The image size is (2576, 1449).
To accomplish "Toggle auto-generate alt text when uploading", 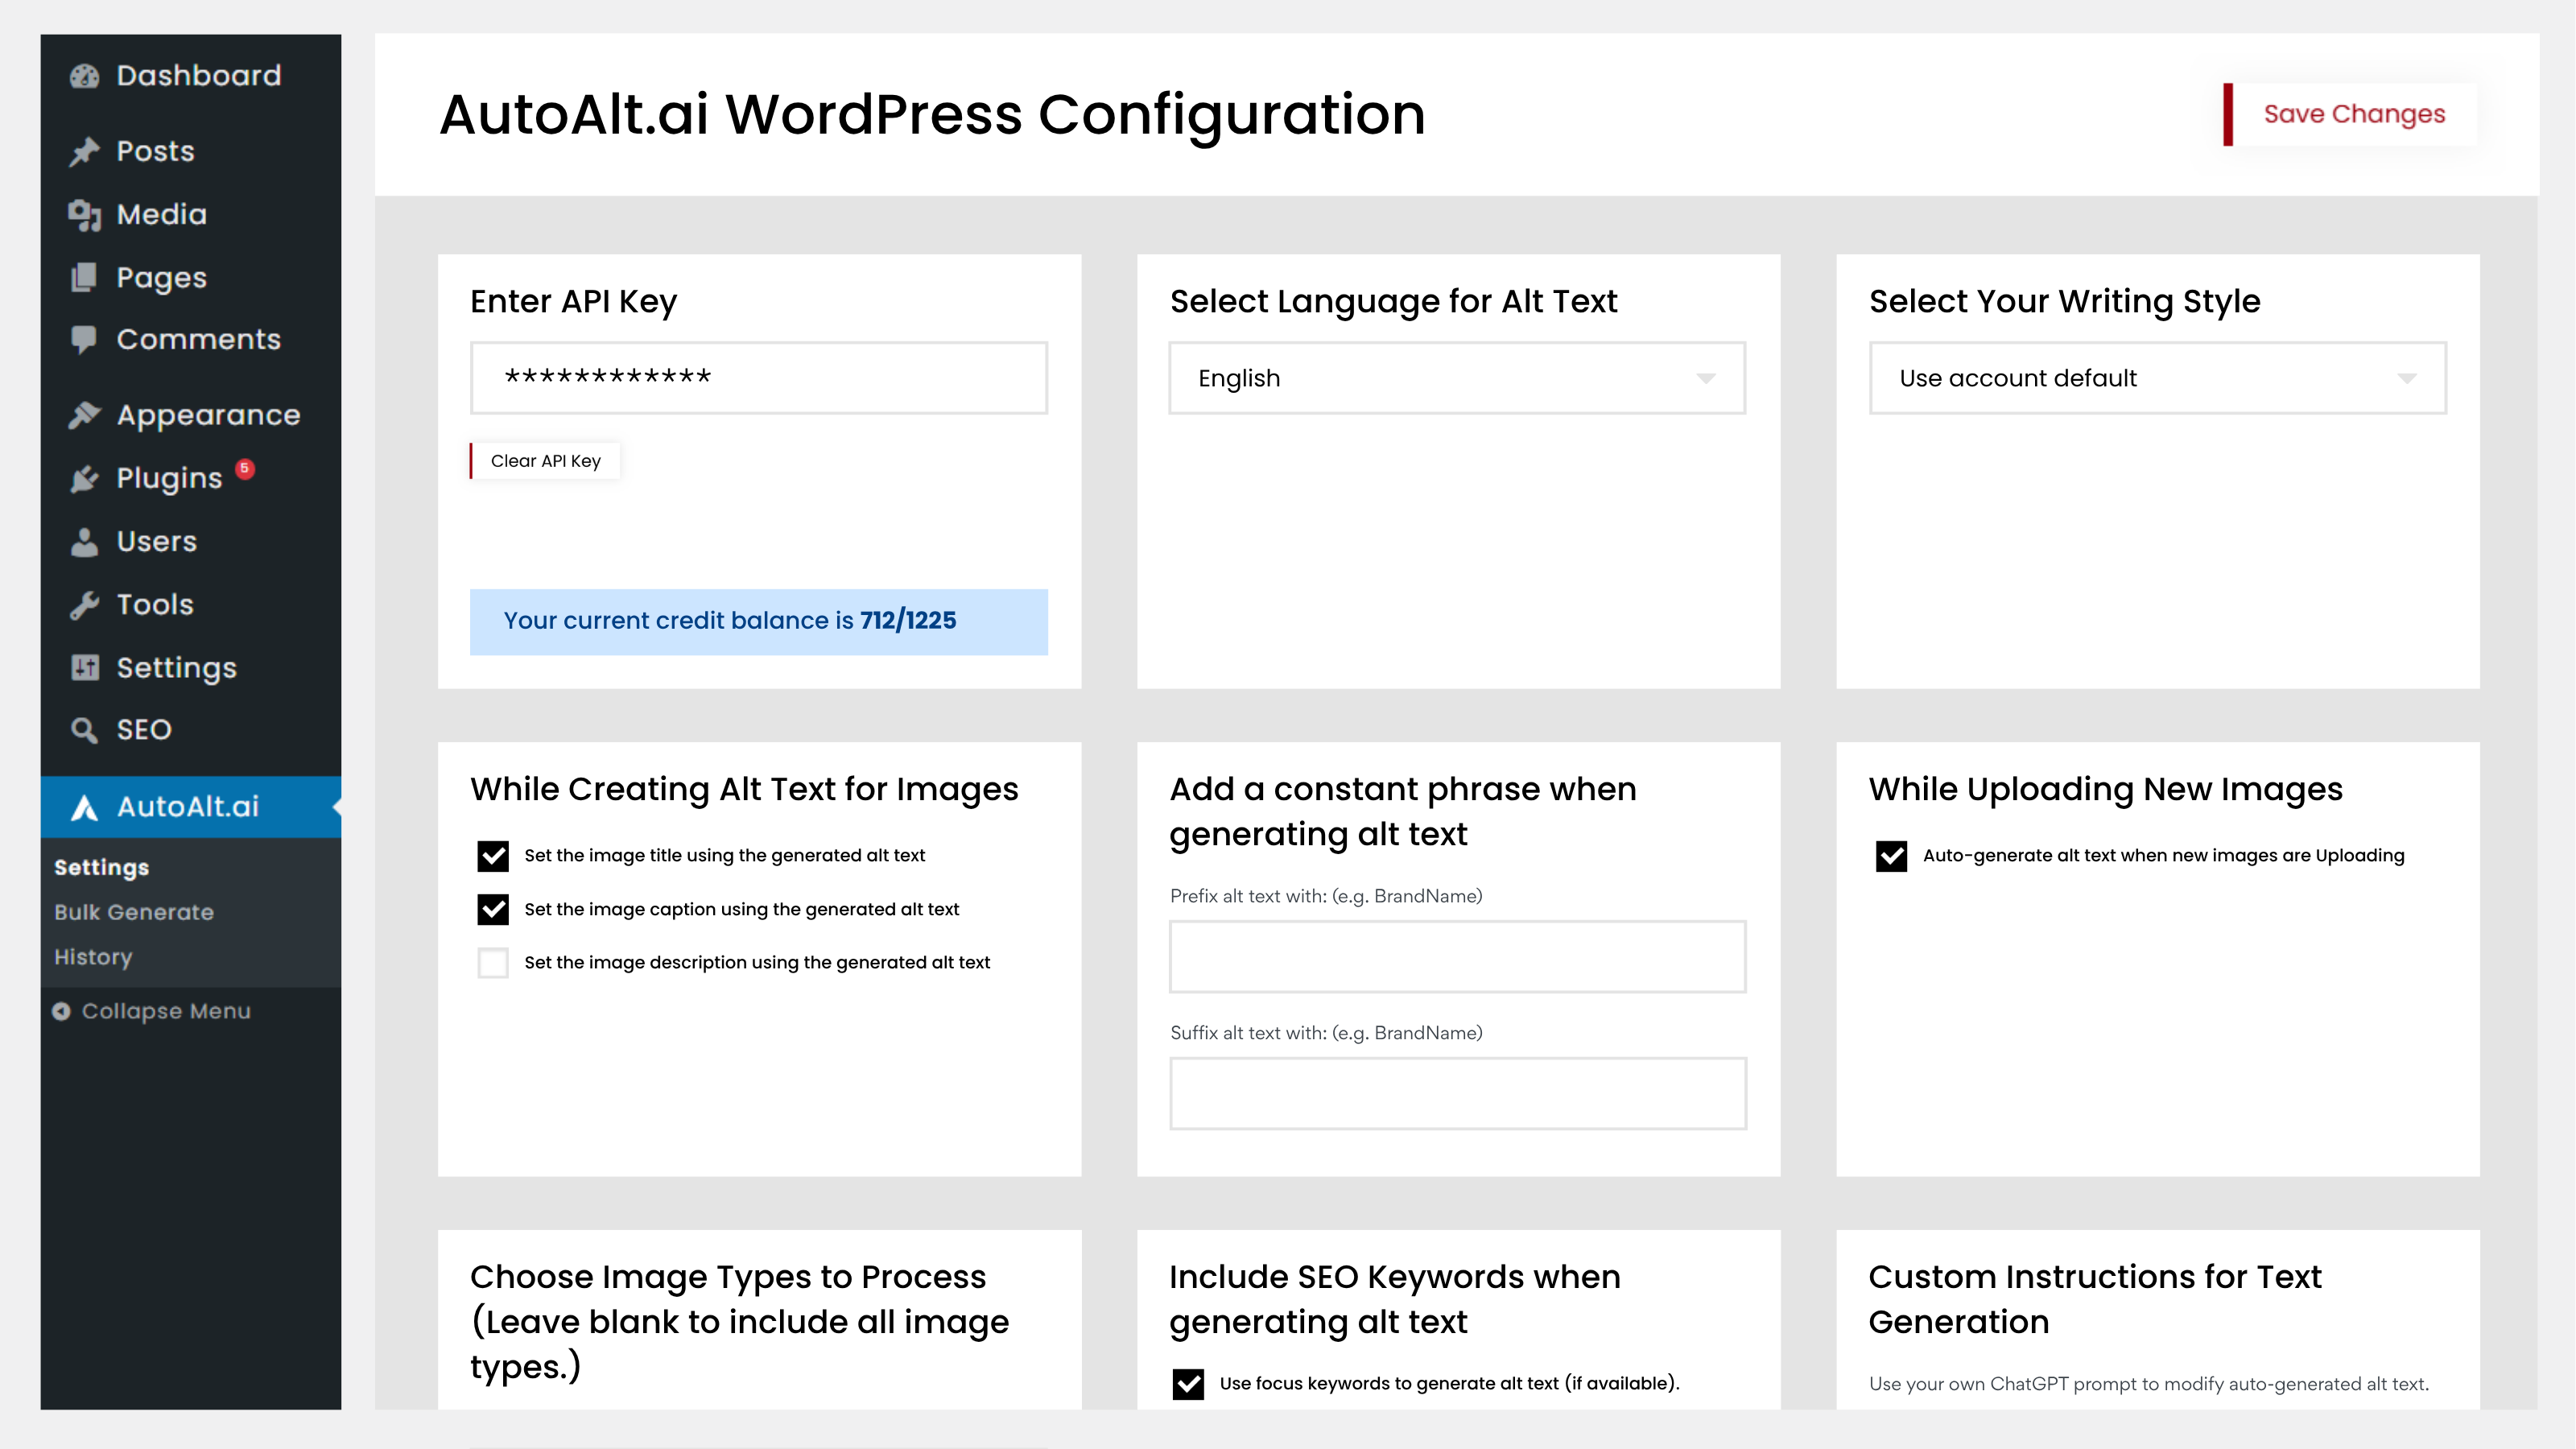I will tap(1891, 856).
